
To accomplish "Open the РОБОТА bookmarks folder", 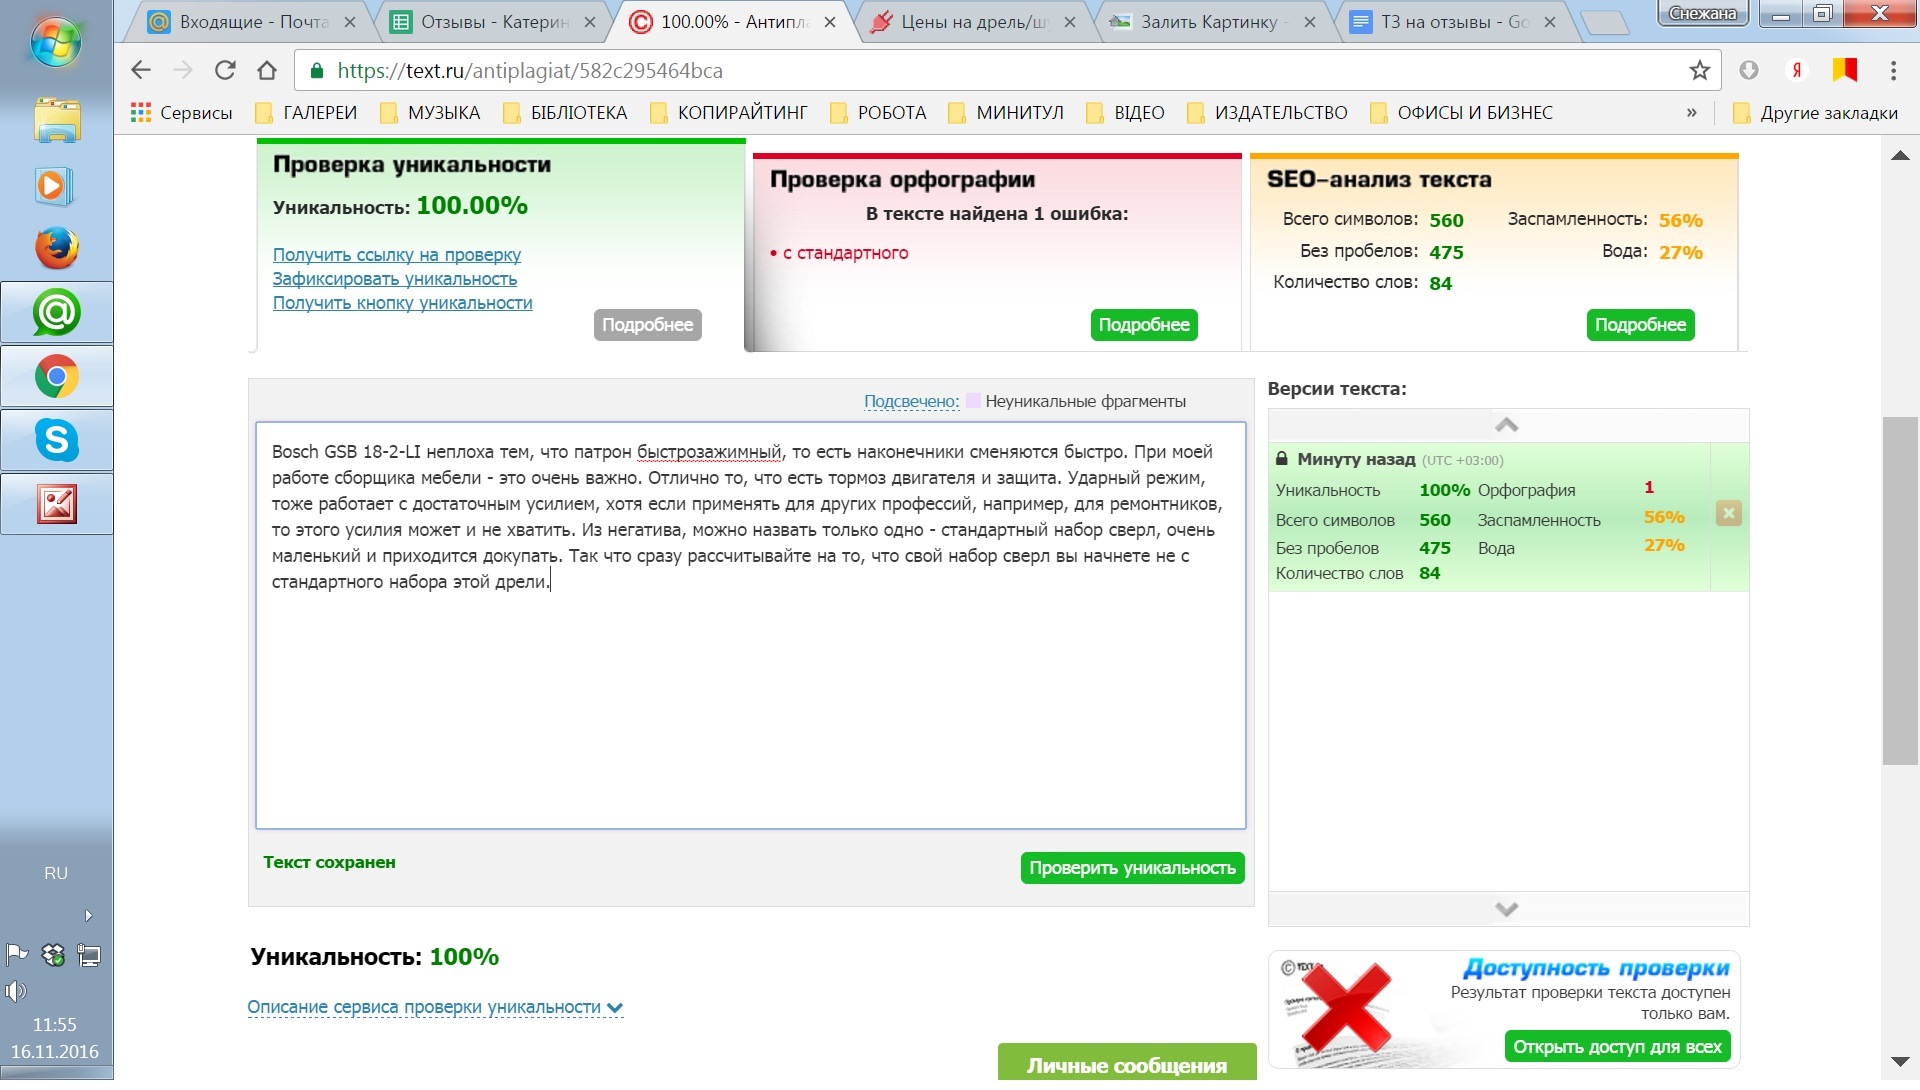I will [x=878, y=113].
